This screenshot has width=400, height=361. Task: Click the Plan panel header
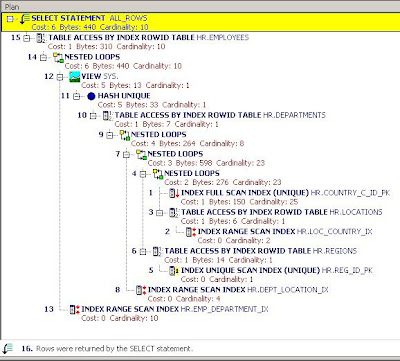pos(200,6)
